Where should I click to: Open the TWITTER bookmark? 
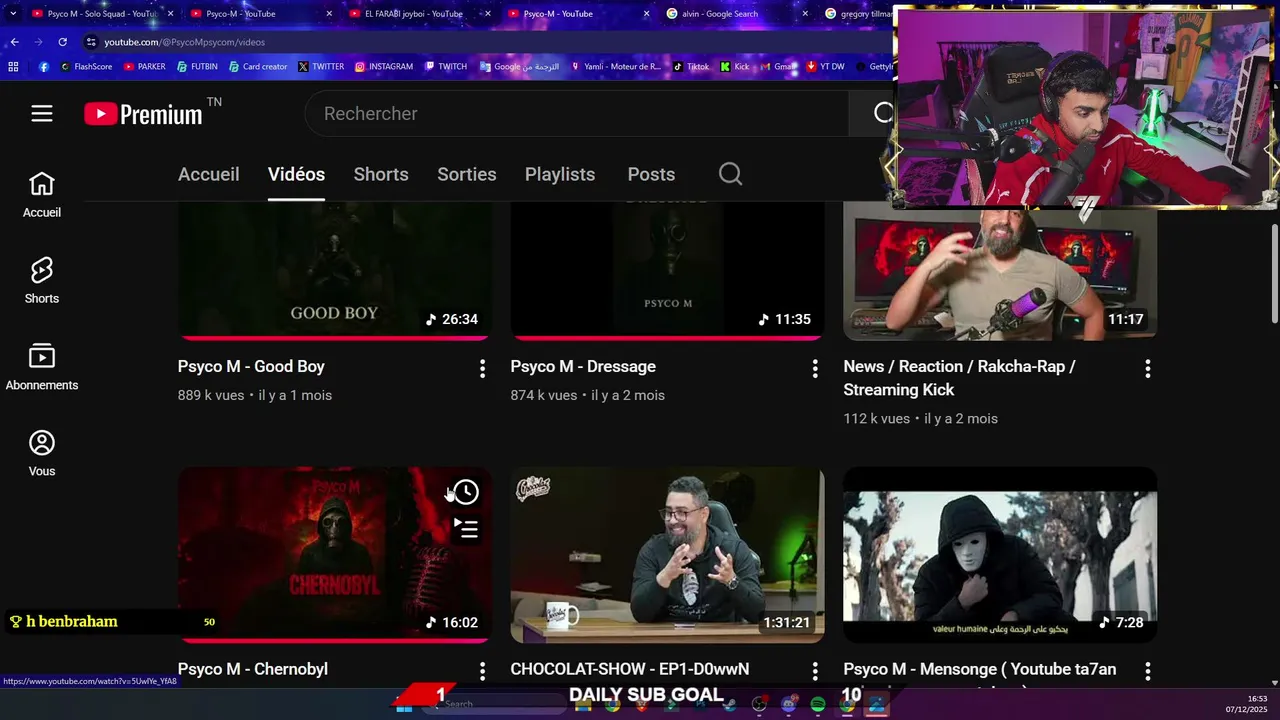click(321, 67)
